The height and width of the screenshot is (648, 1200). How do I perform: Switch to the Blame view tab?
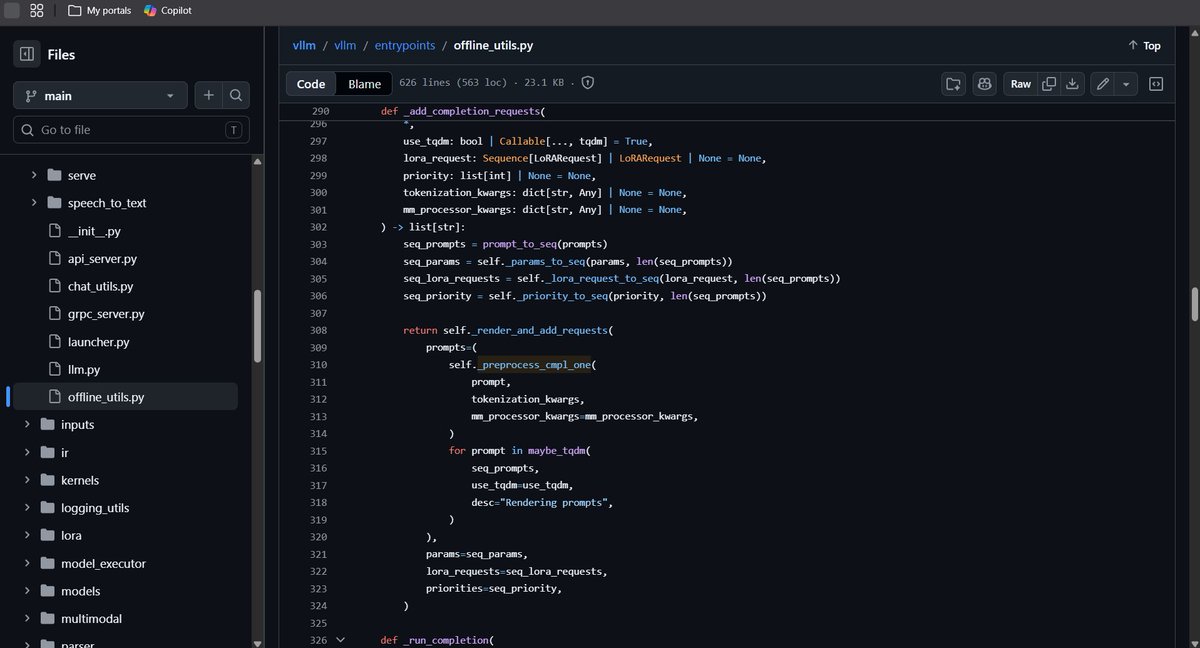point(364,84)
